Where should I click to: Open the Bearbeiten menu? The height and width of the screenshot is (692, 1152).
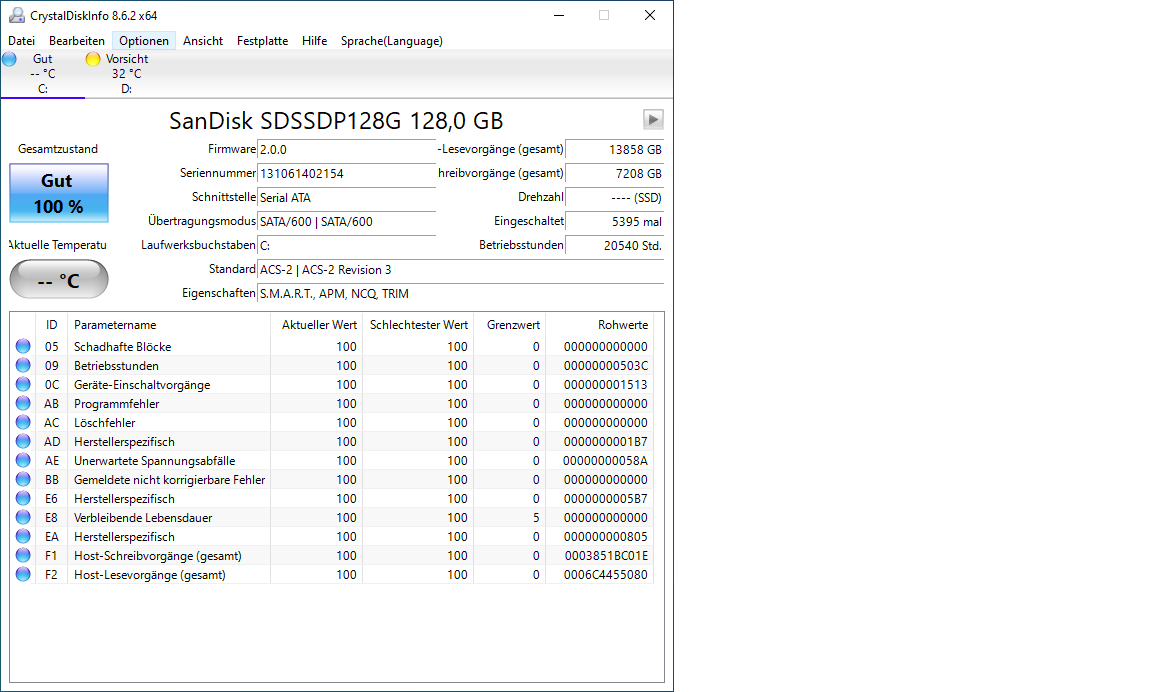coord(77,41)
